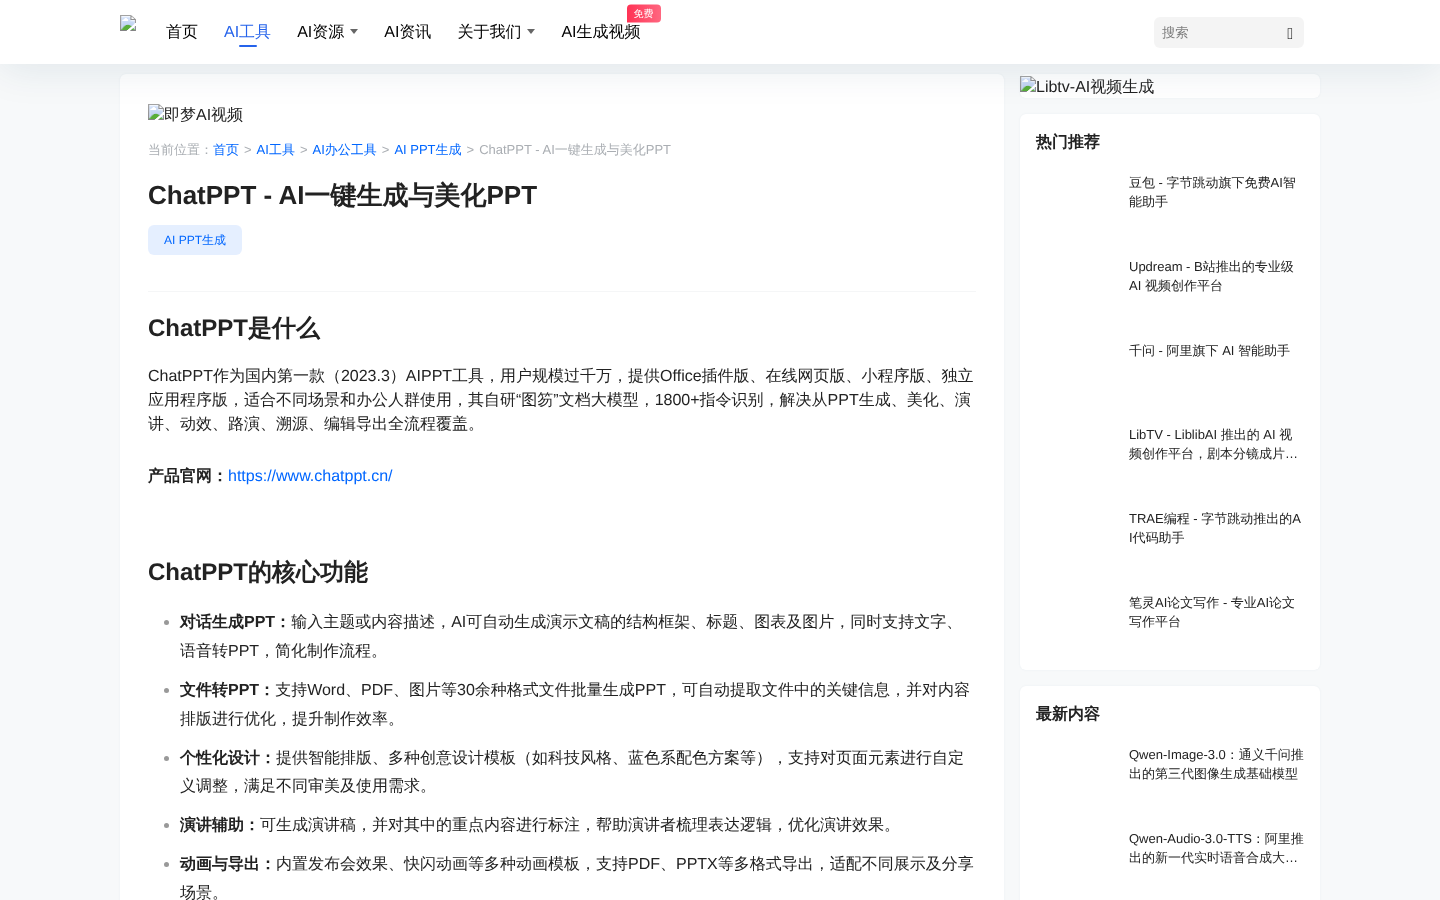The height and width of the screenshot is (900, 1440).
Task: Open AI PPT生成 breadcrumb link
Action: (428, 150)
